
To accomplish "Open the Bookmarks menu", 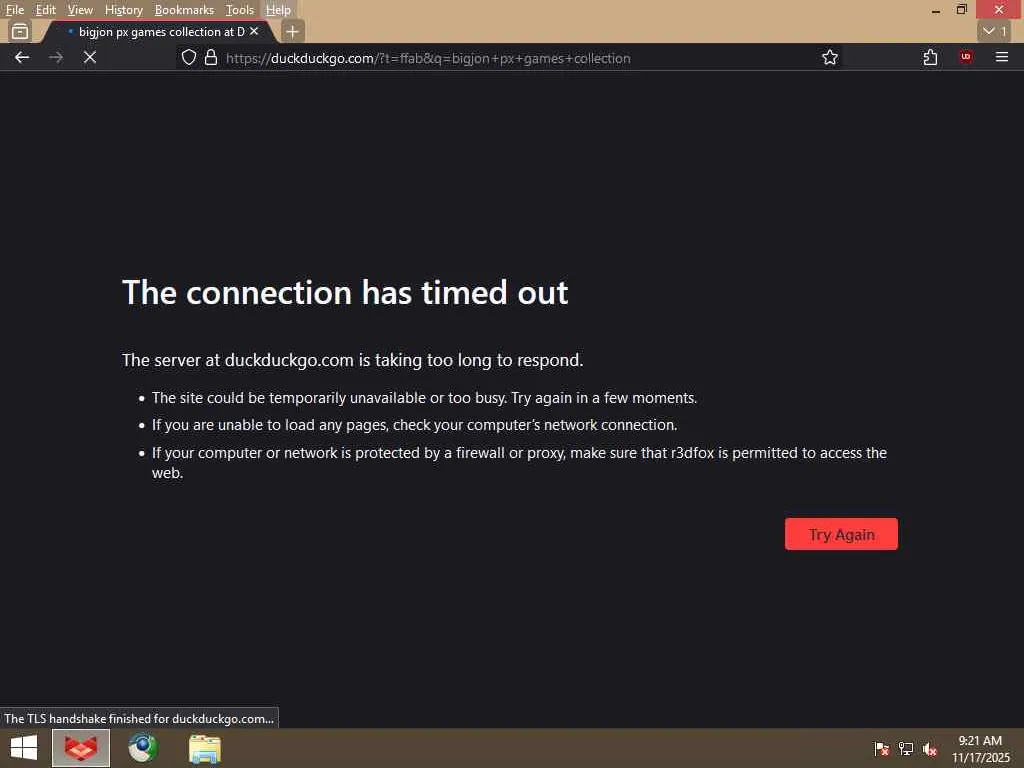I will [x=184, y=10].
